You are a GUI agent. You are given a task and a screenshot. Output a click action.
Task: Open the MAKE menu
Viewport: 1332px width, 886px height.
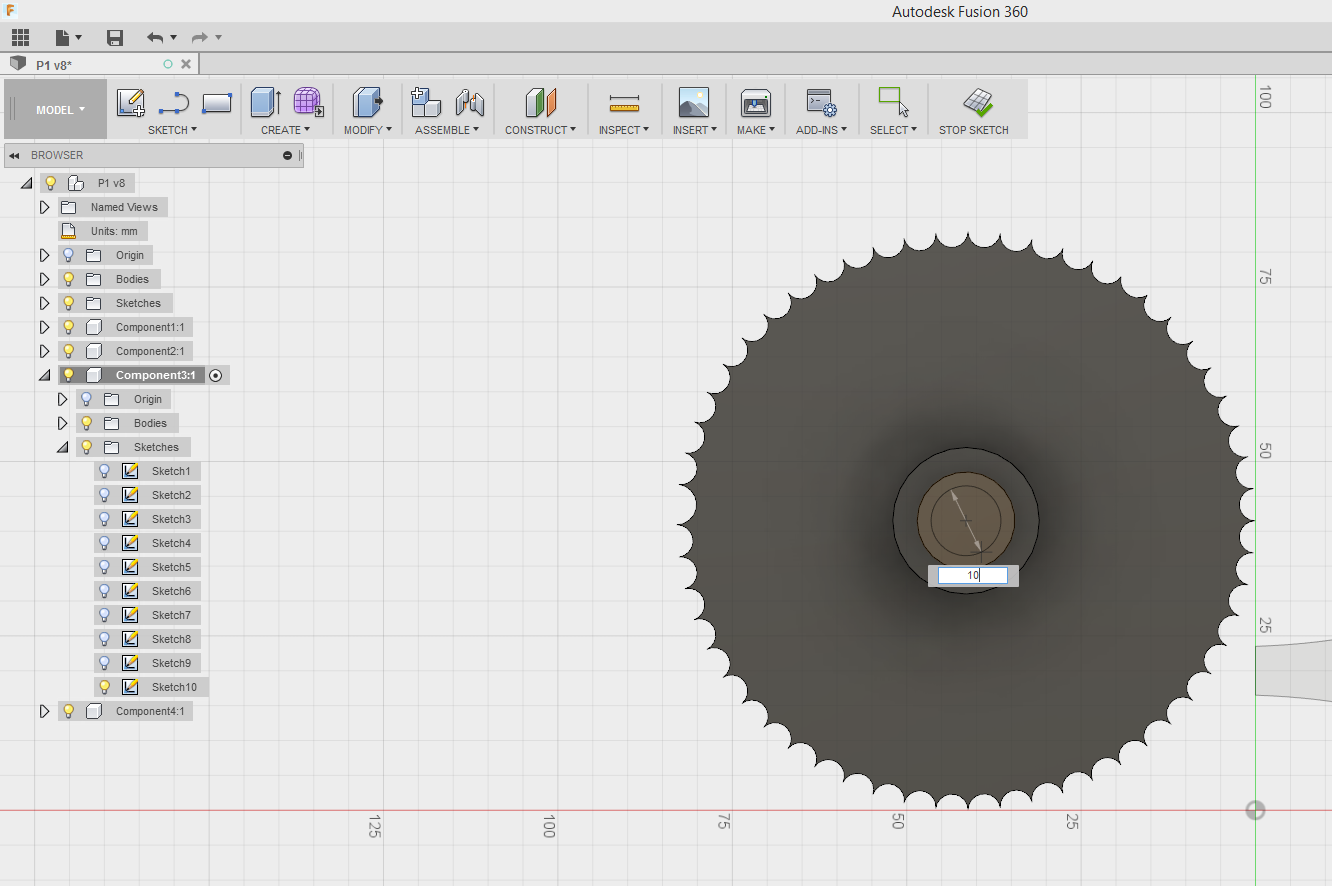tap(755, 130)
